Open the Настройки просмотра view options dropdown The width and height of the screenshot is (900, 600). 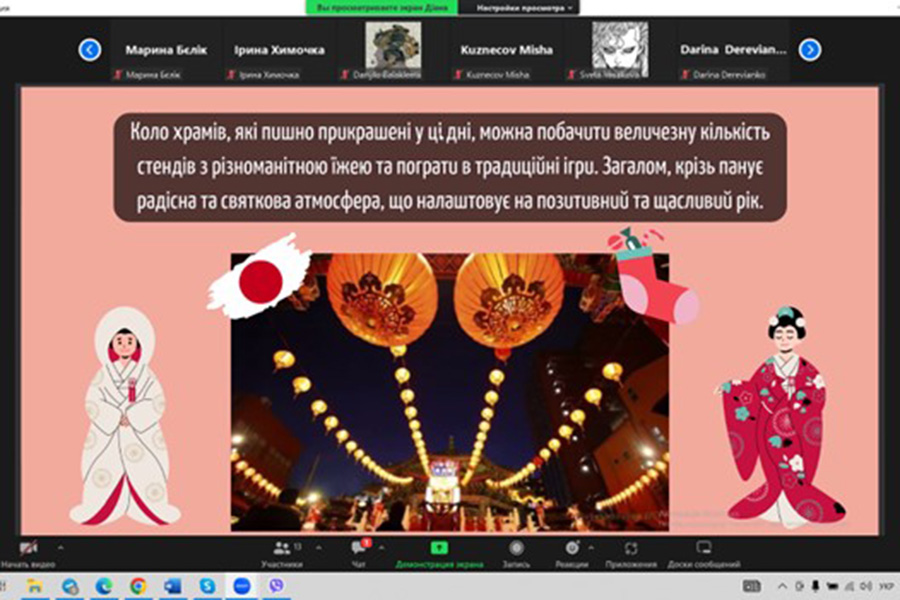pos(524,8)
